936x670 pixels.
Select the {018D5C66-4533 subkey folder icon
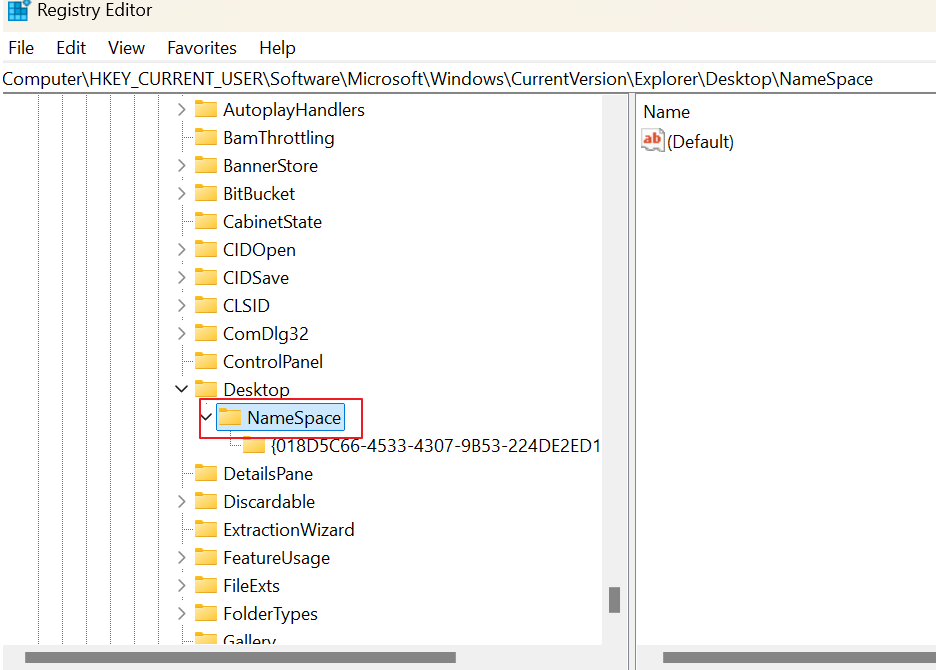click(254, 445)
